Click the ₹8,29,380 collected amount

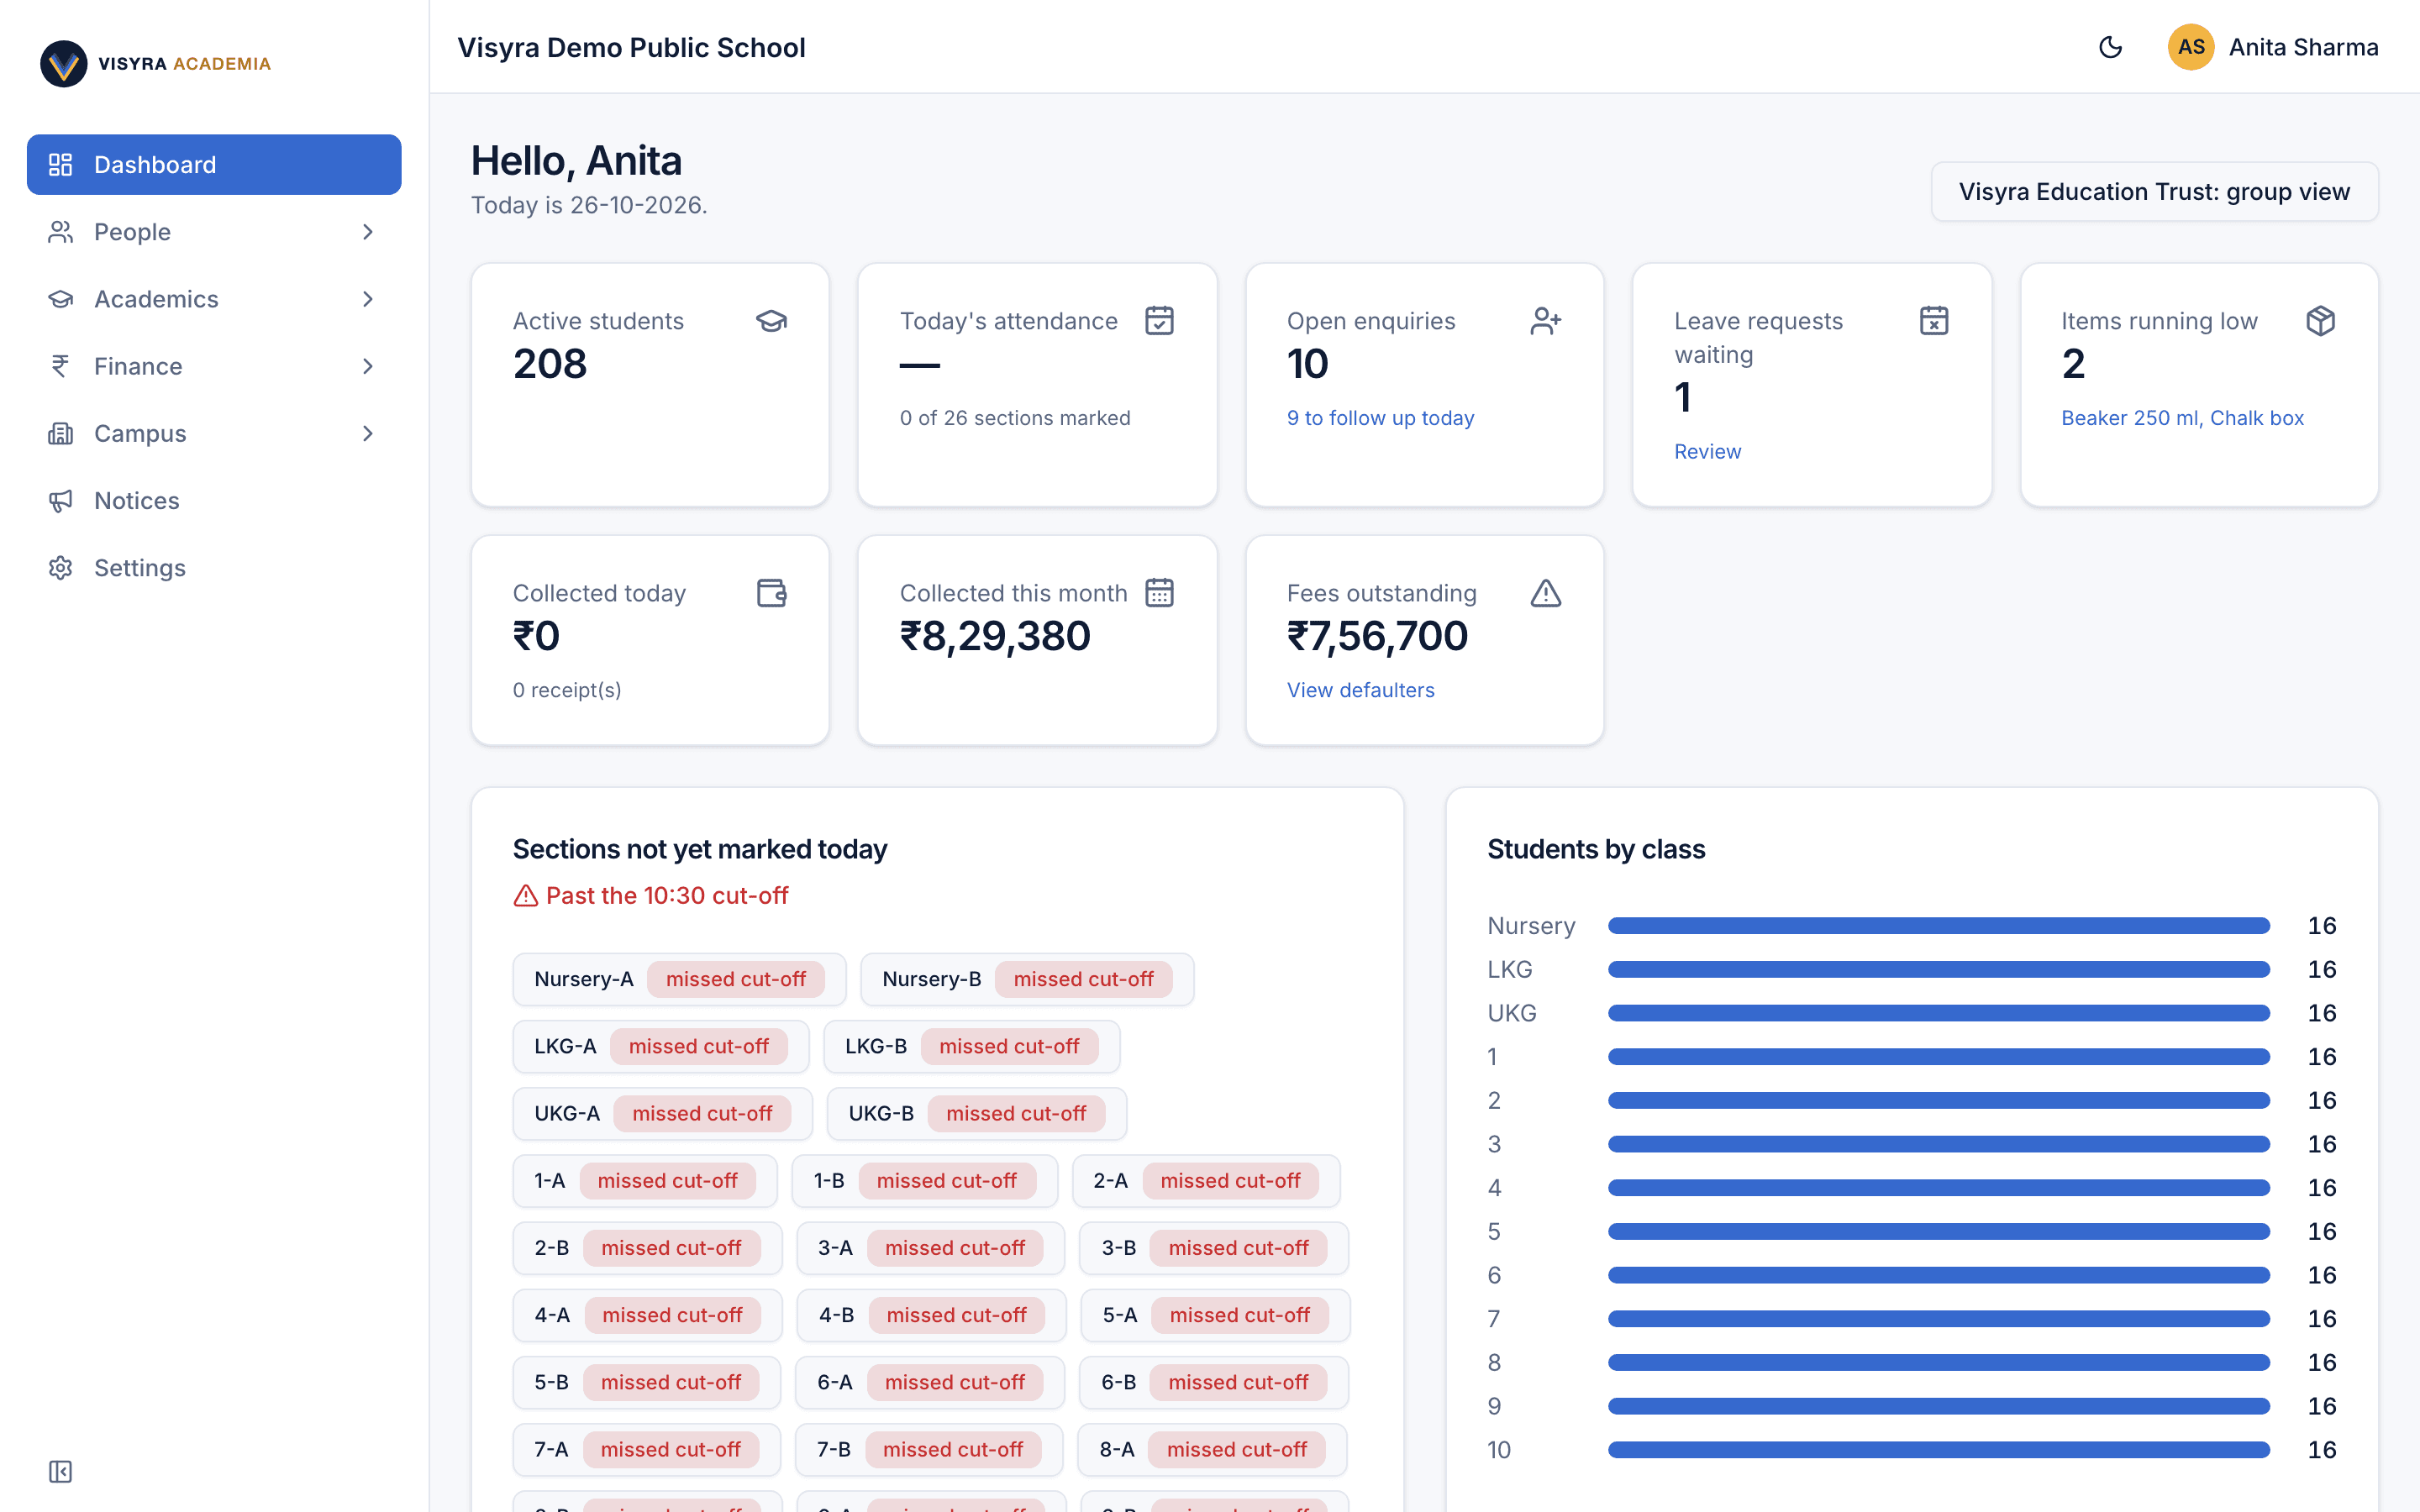coord(995,636)
